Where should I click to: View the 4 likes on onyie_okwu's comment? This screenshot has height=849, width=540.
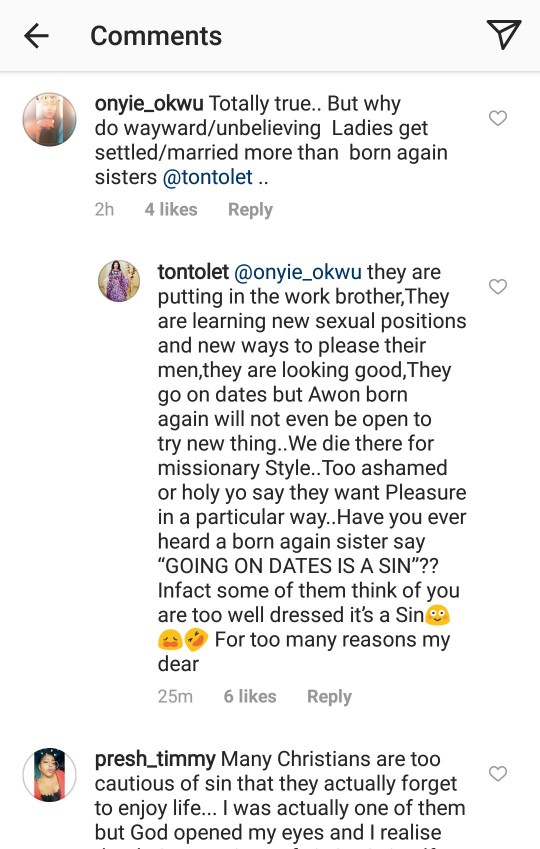click(x=171, y=209)
